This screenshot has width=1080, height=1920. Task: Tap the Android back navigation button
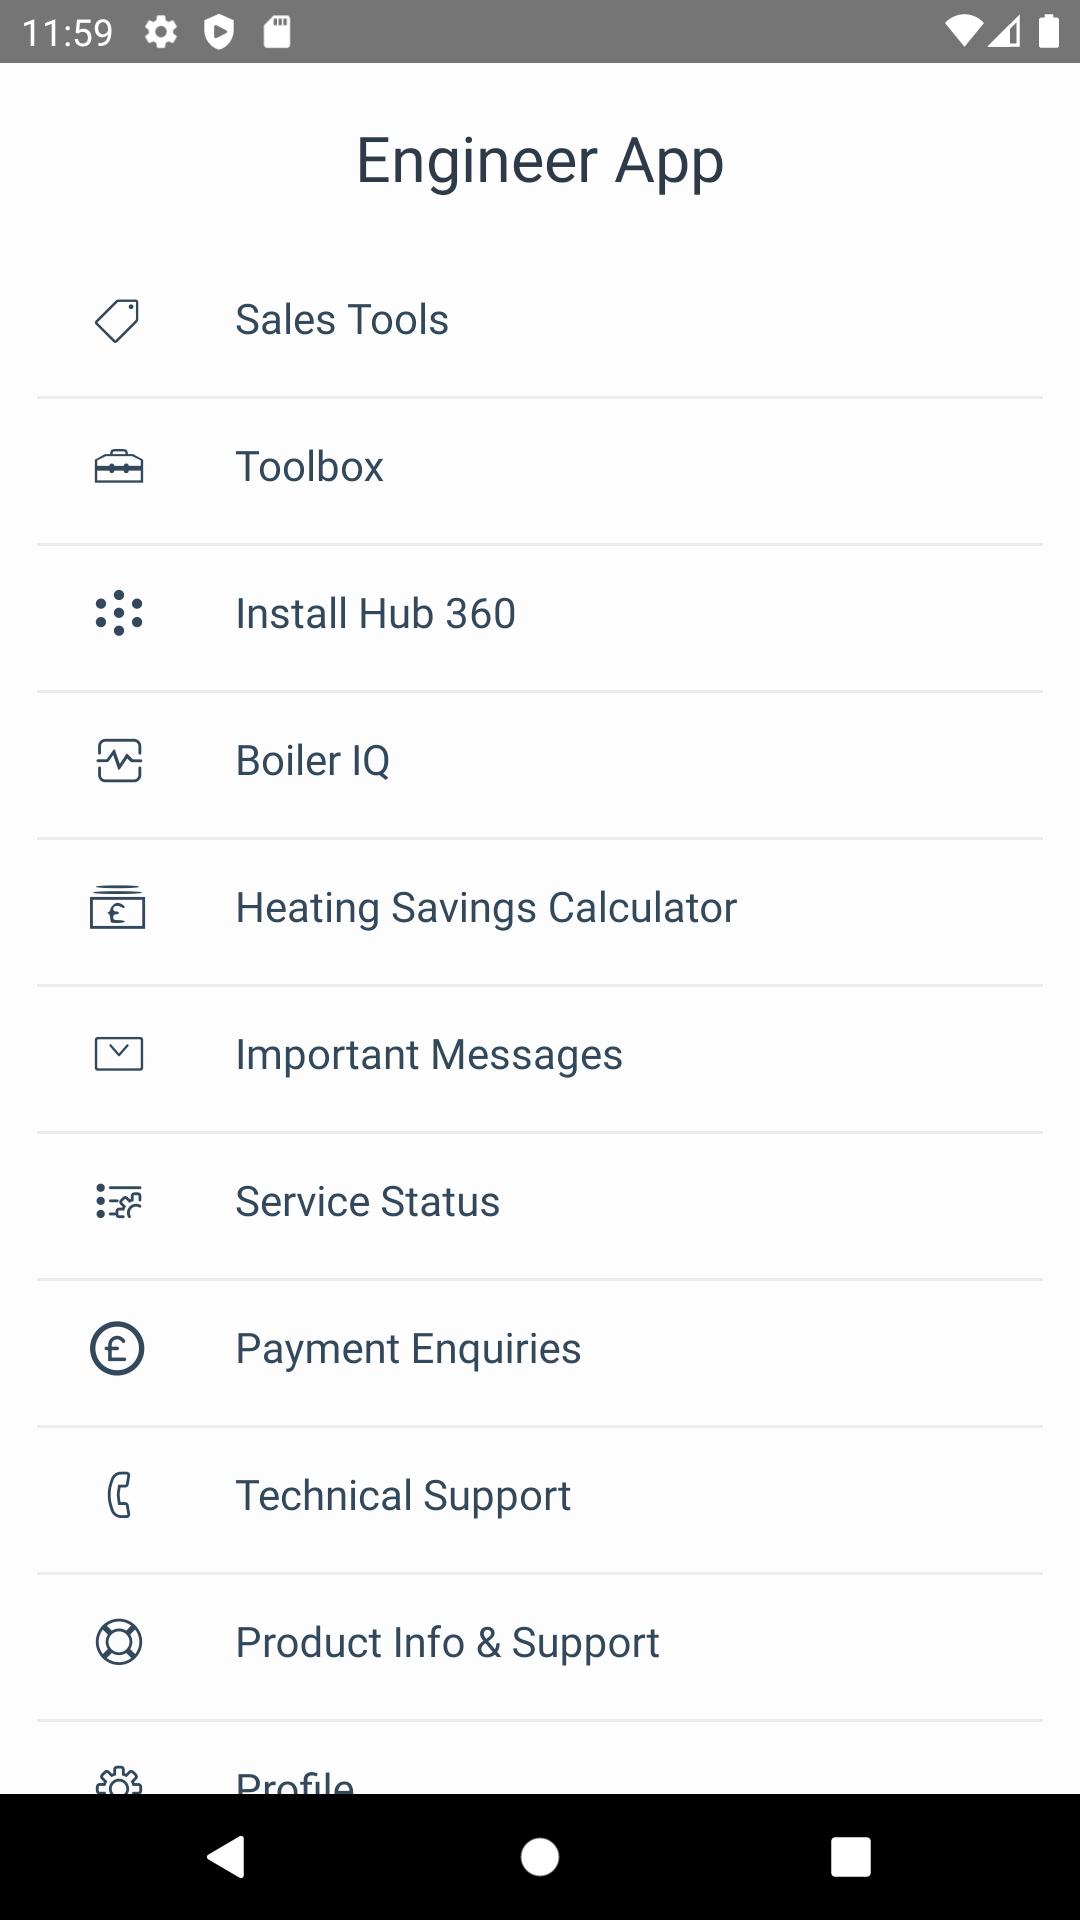click(226, 1857)
